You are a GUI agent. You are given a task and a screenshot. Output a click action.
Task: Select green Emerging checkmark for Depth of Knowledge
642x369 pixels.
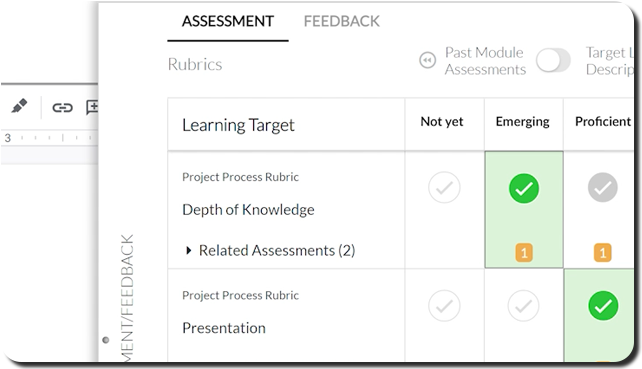click(x=524, y=188)
